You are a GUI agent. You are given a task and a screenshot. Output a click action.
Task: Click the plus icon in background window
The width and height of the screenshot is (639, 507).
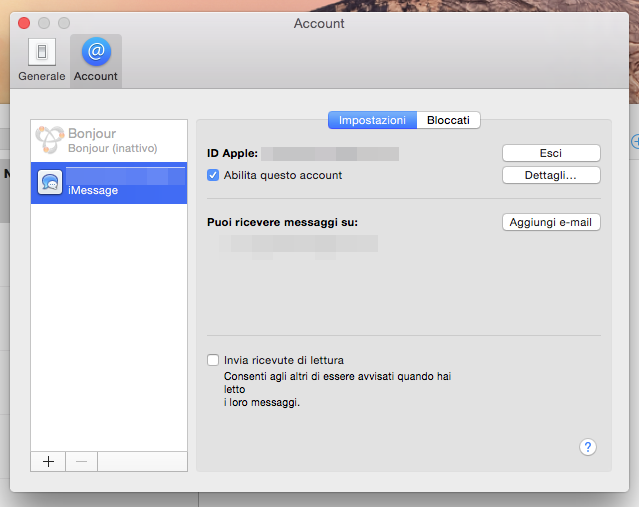tap(635, 141)
